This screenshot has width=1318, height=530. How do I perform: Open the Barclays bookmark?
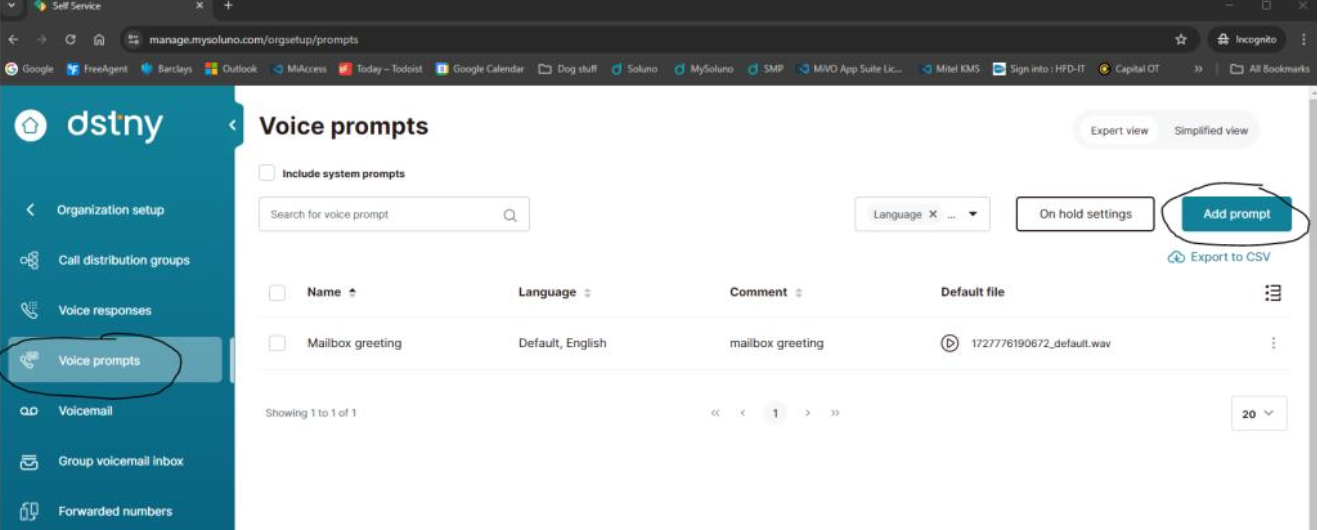pos(166,69)
